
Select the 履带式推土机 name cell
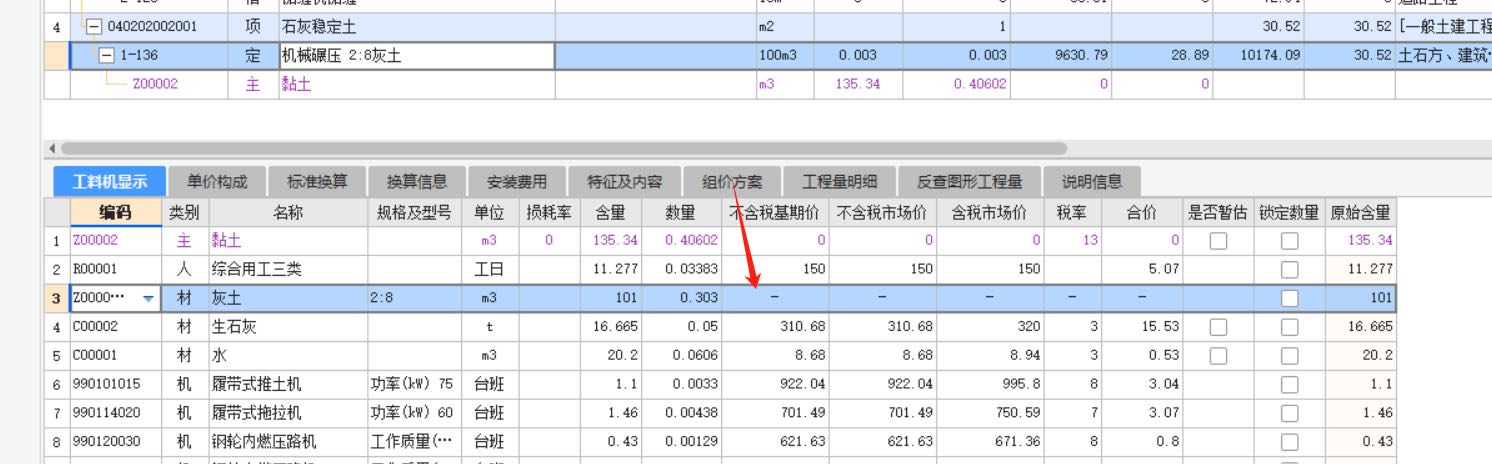pyautogui.click(x=288, y=384)
